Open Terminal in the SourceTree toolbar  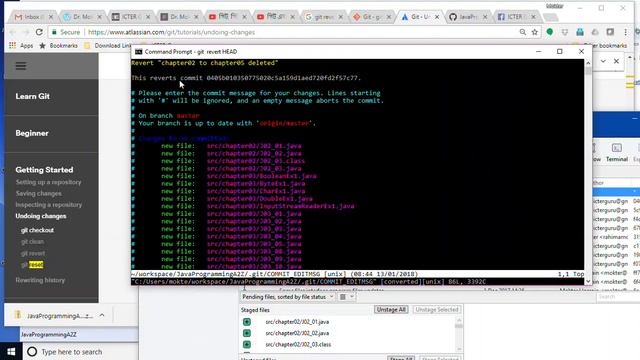[617, 152]
